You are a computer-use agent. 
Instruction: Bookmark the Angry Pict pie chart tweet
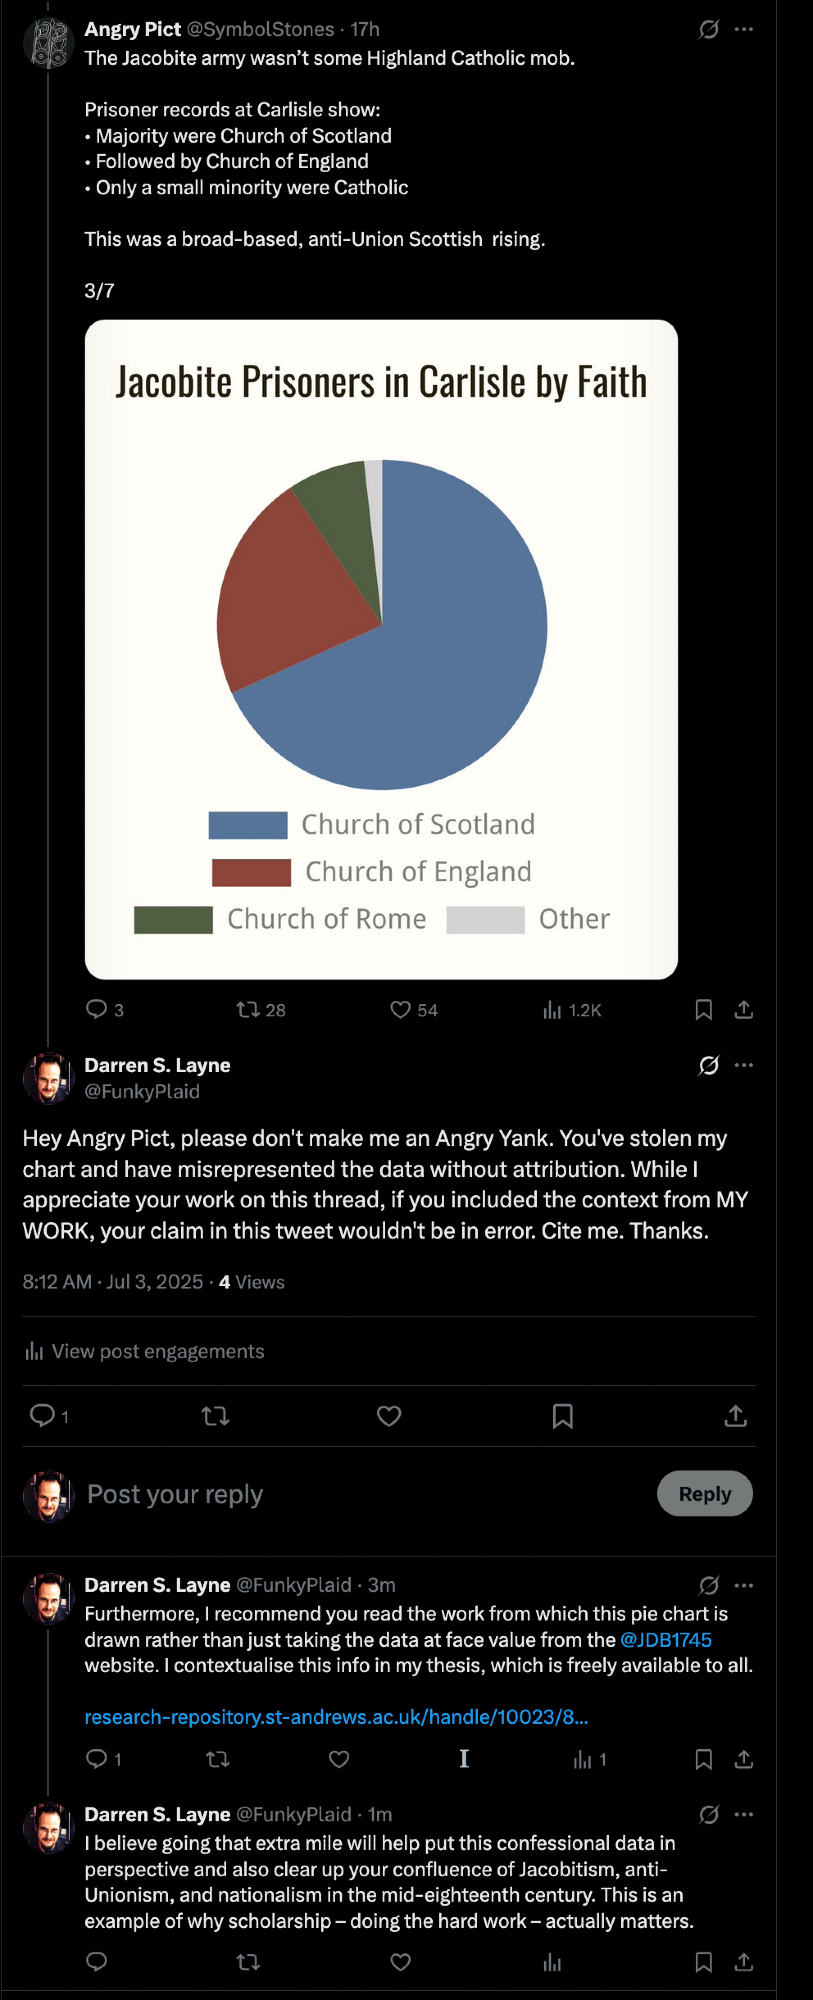[704, 1010]
